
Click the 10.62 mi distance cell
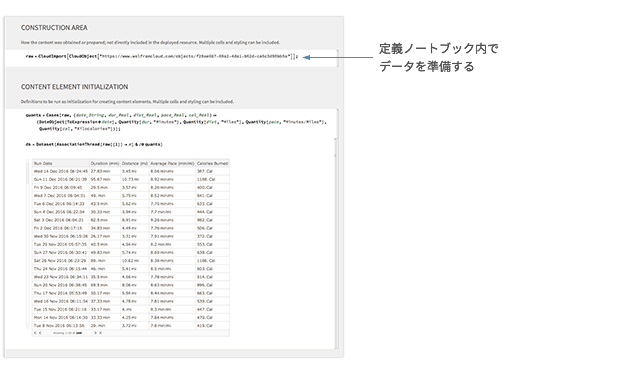tap(135, 261)
